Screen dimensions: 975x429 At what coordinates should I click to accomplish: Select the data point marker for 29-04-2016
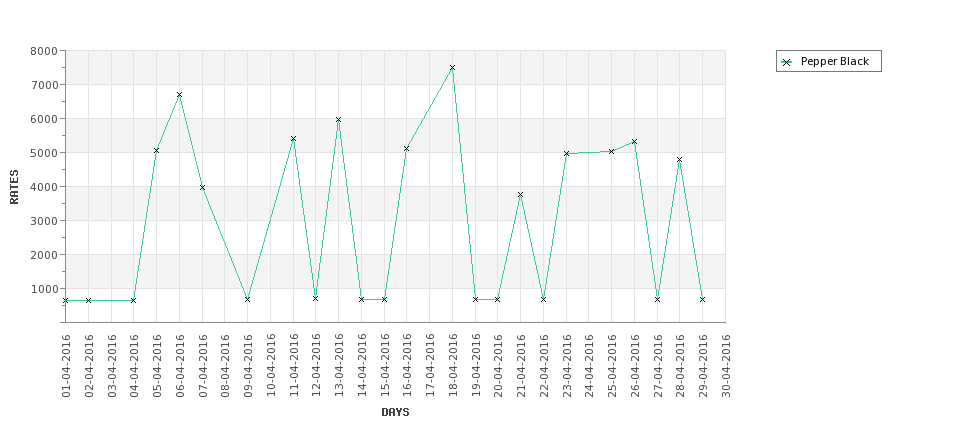[702, 299]
